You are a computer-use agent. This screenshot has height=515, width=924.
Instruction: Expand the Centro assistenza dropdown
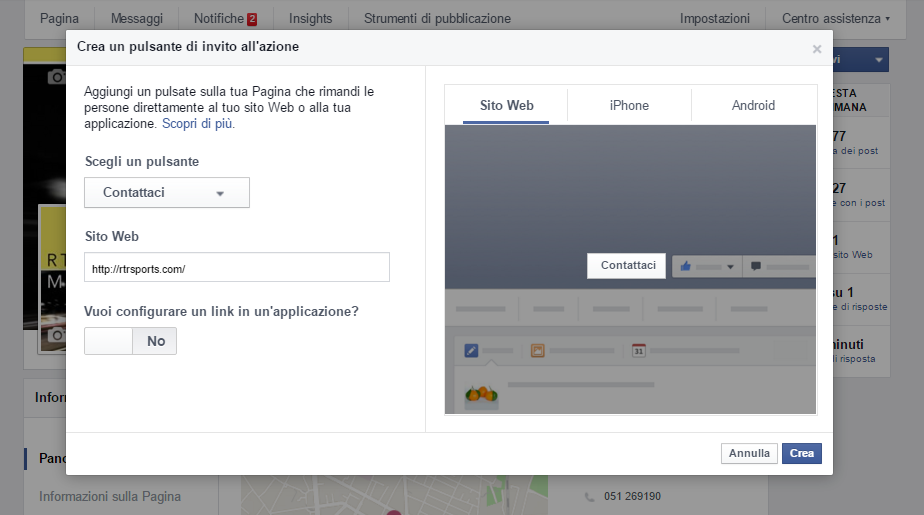(x=836, y=18)
